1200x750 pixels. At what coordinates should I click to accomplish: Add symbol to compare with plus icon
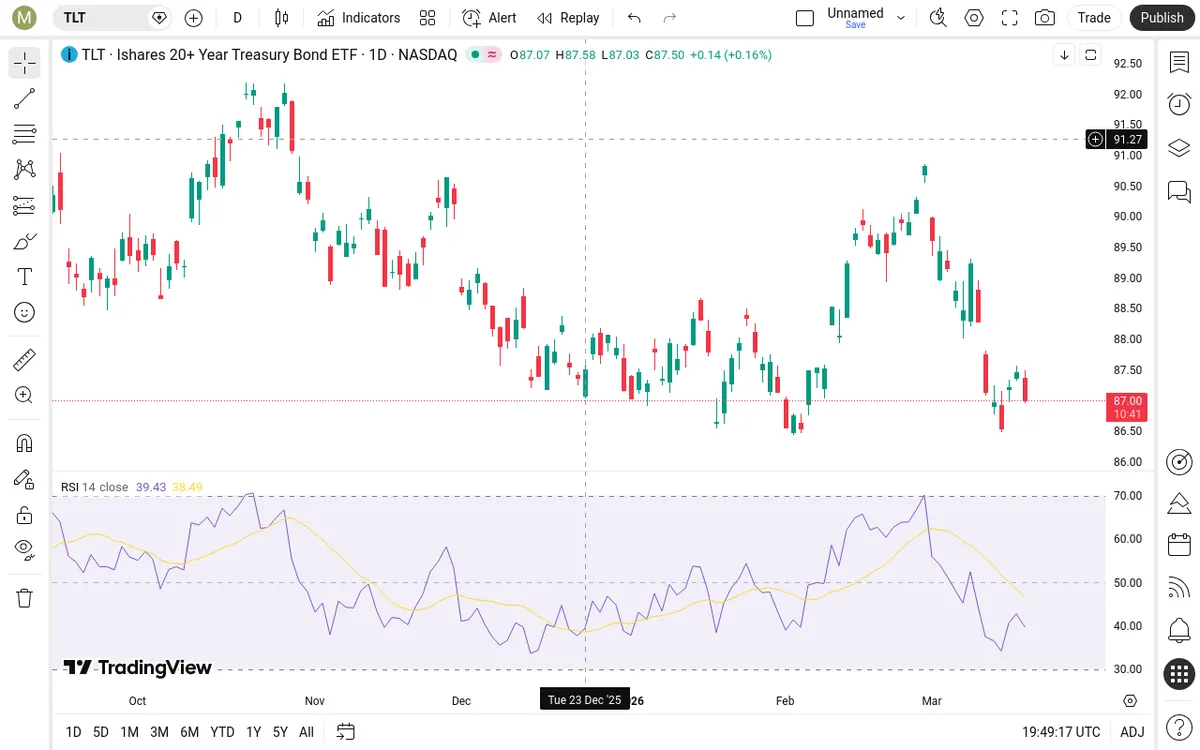pos(194,17)
